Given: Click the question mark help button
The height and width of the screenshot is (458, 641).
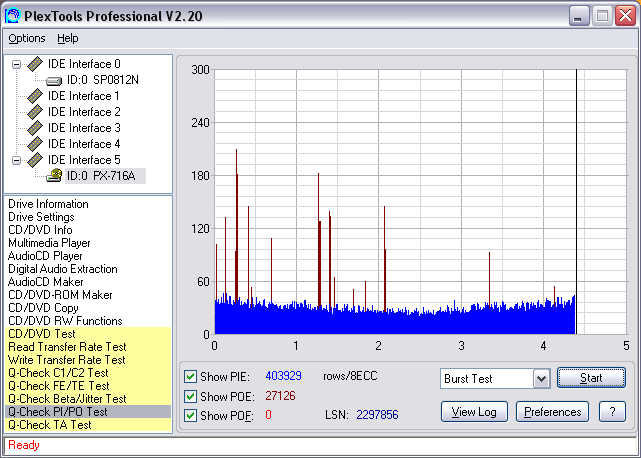Looking at the screenshot, I should [612, 412].
